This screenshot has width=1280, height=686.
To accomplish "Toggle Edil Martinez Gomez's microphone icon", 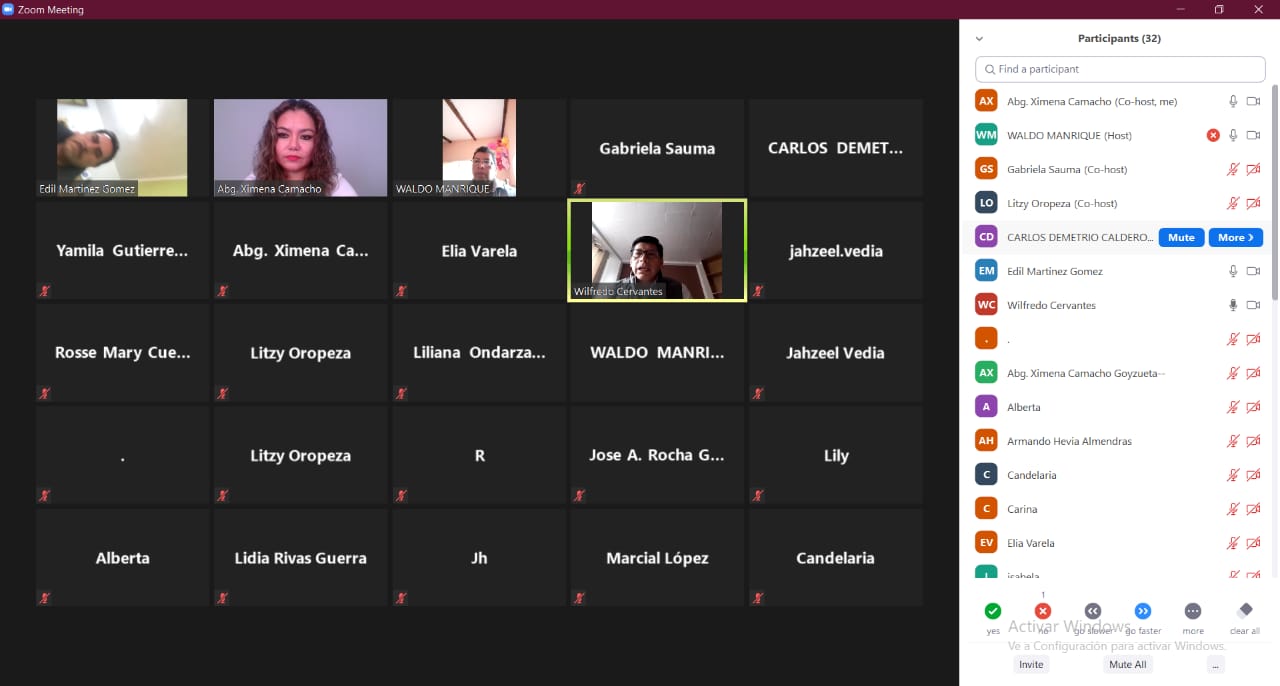I will tap(1233, 272).
